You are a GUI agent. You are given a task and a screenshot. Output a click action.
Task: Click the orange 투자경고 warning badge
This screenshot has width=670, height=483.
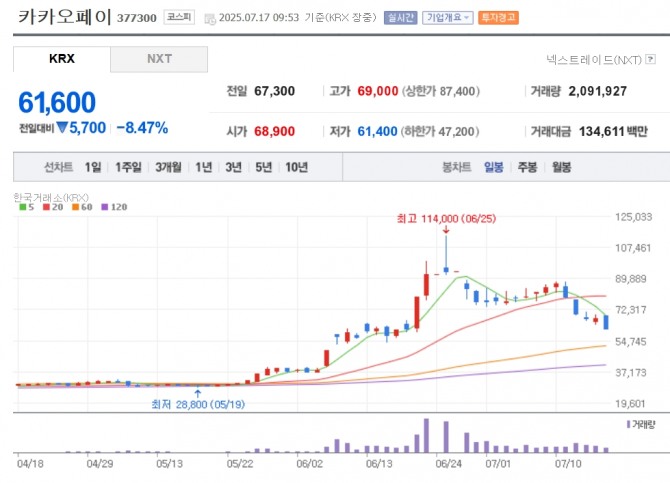click(x=498, y=18)
